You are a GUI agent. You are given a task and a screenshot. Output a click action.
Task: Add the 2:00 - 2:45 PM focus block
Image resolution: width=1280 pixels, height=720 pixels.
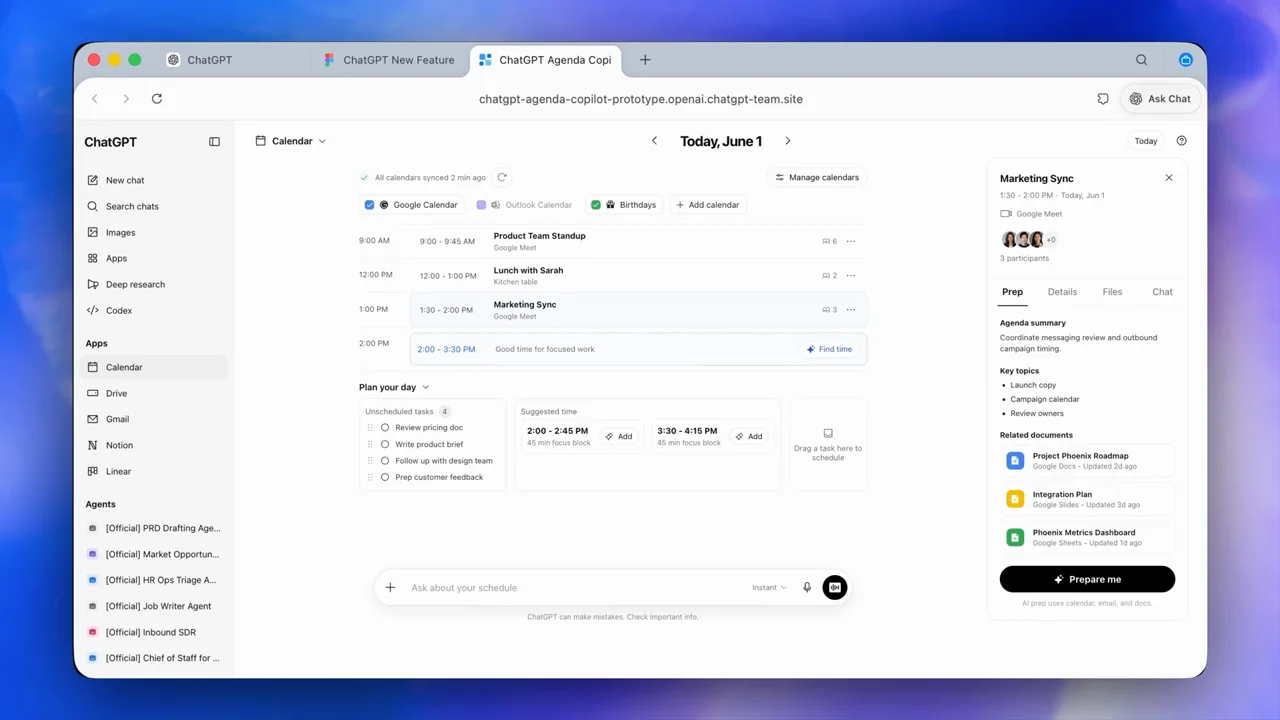coord(619,436)
